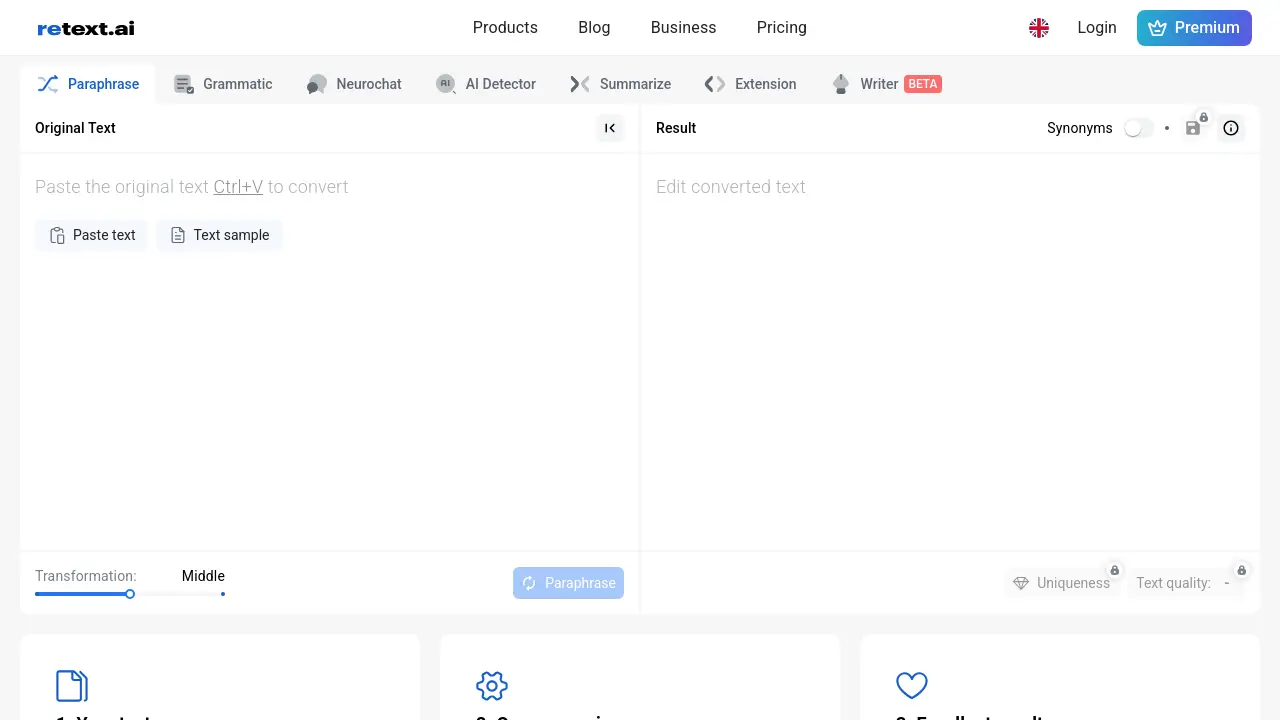Image resolution: width=1280 pixels, height=720 pixels.
Task: Click the Paraphrase shuffle-arrows tab icon
Action: 48,84
